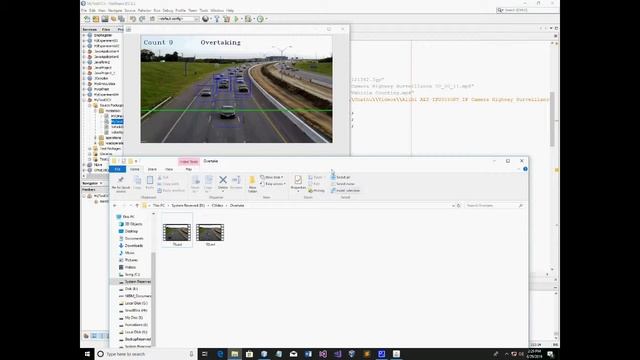Image resolution: width=640 pixels, height=360 pixels.
Task: Click Explorer search box
Action: [494, 206]
